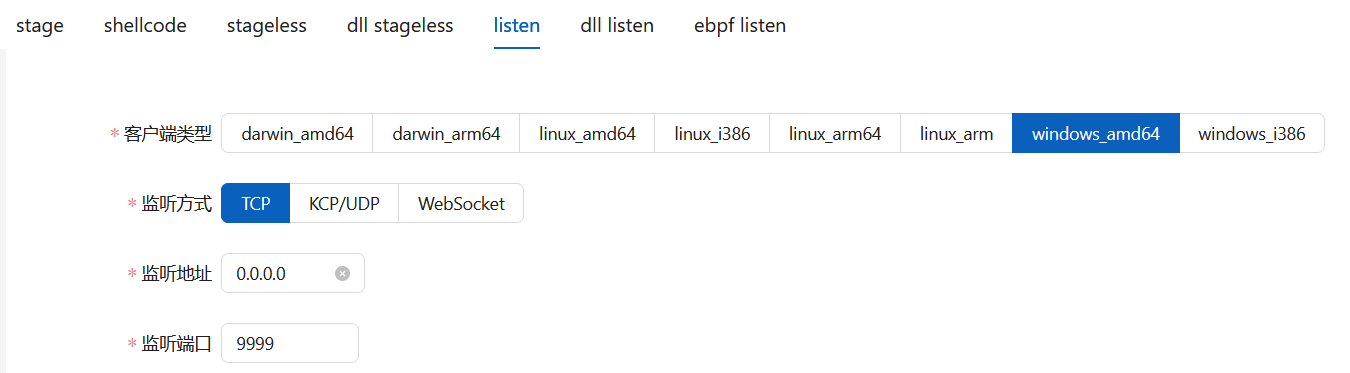
Task: Select linux_amd64 as client type
Action: (587, 133)
